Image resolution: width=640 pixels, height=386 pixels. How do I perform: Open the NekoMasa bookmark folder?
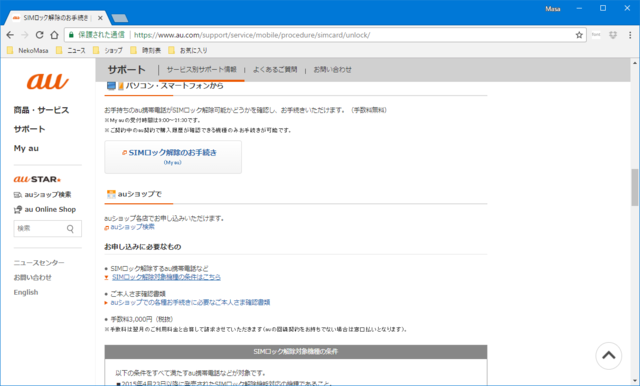(x=28, y=51)
